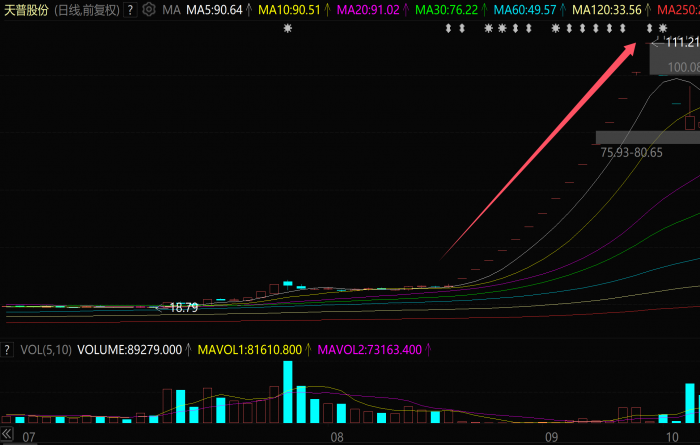Open the MA indicator name selector
Viewport: 700px width, 445px height.
coord(171,9)
